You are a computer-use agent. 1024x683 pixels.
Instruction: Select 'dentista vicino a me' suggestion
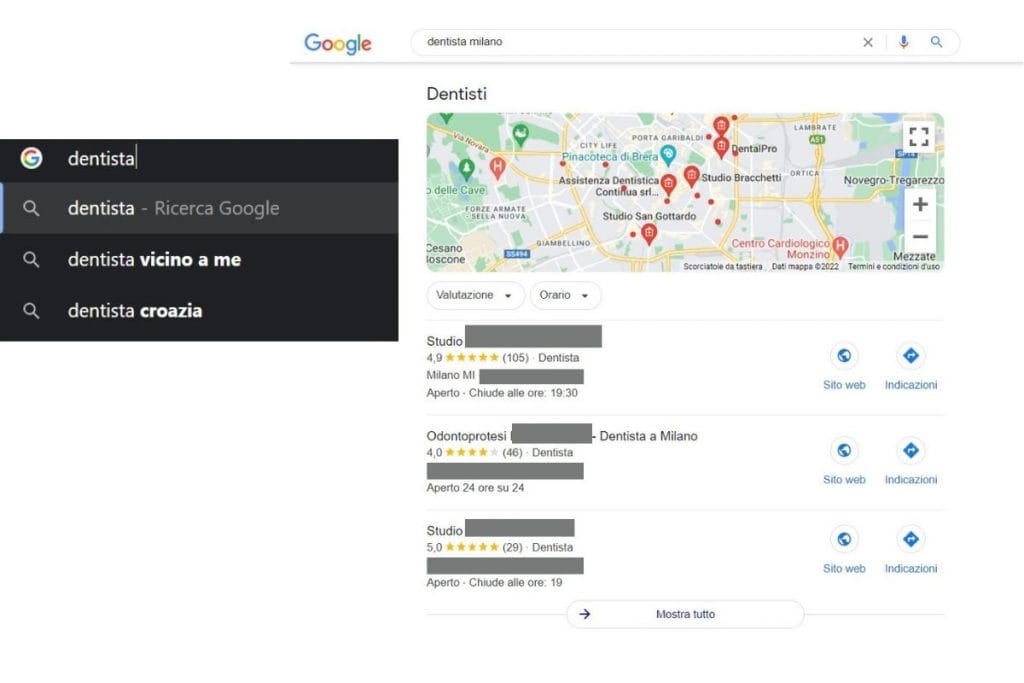(199, 260)
